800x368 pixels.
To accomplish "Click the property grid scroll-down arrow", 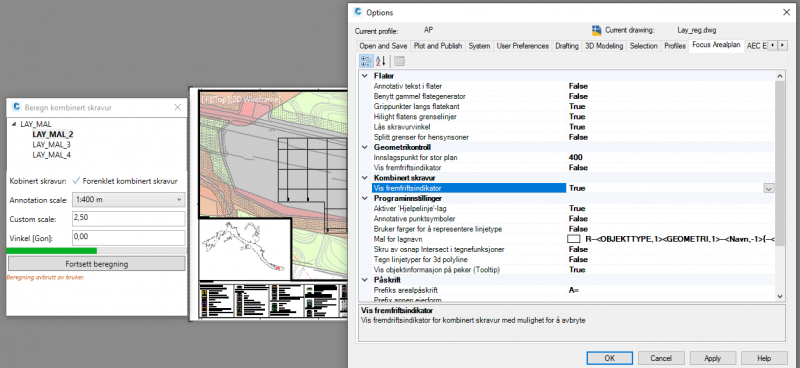I will pyautogui.click(x=780, y=296).
